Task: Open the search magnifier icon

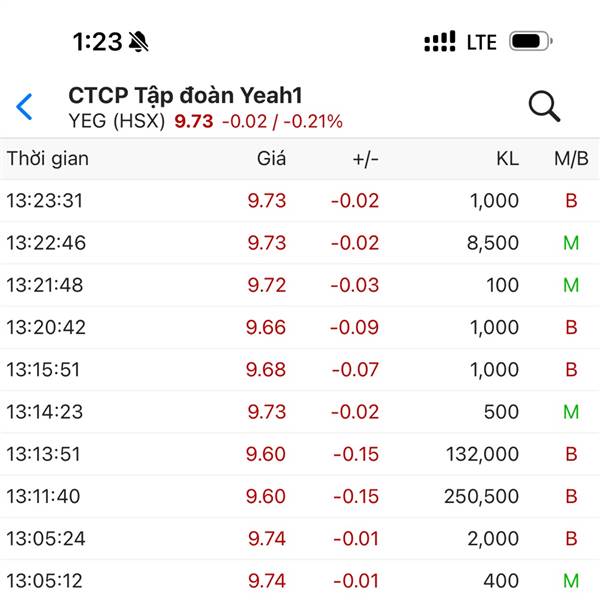Action: click(x=544, y=106)
